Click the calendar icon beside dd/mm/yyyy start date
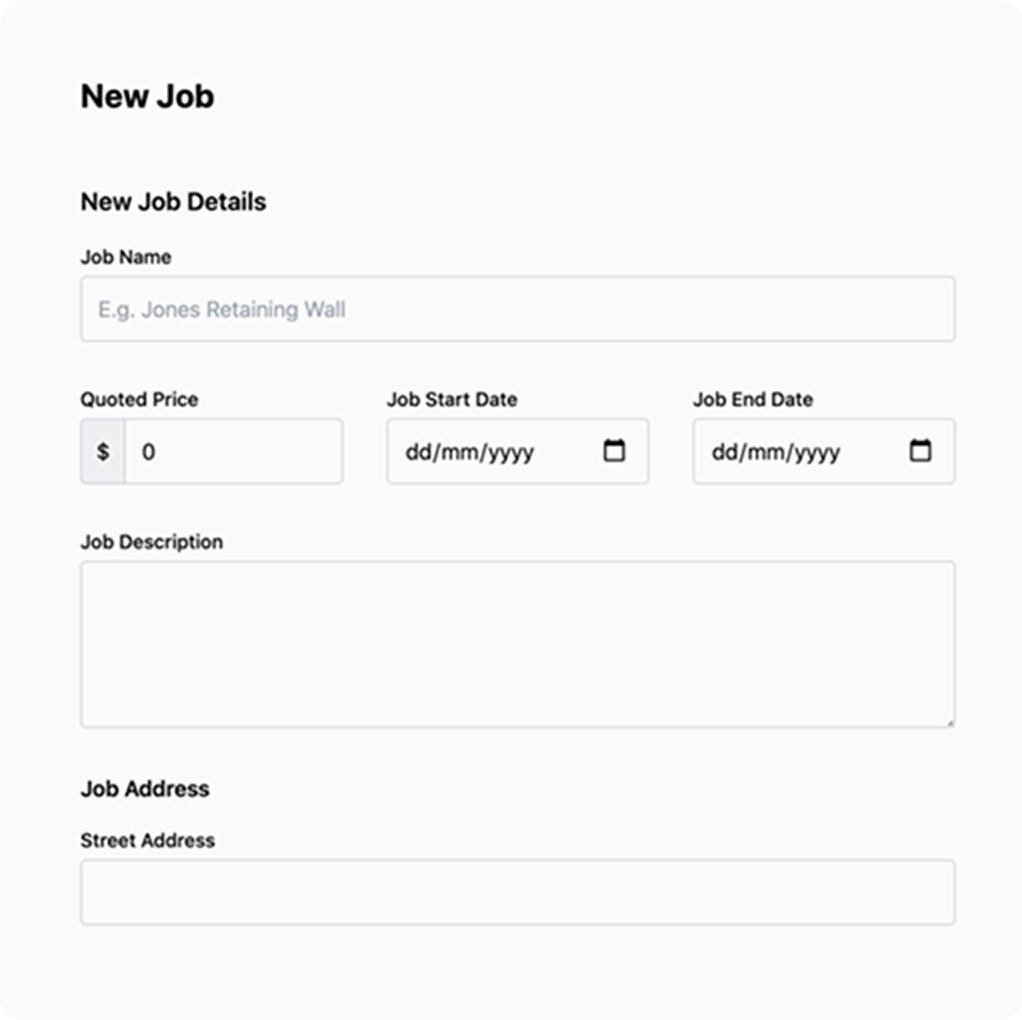This screenshot has height=1020, width=1022. (614, 452)
